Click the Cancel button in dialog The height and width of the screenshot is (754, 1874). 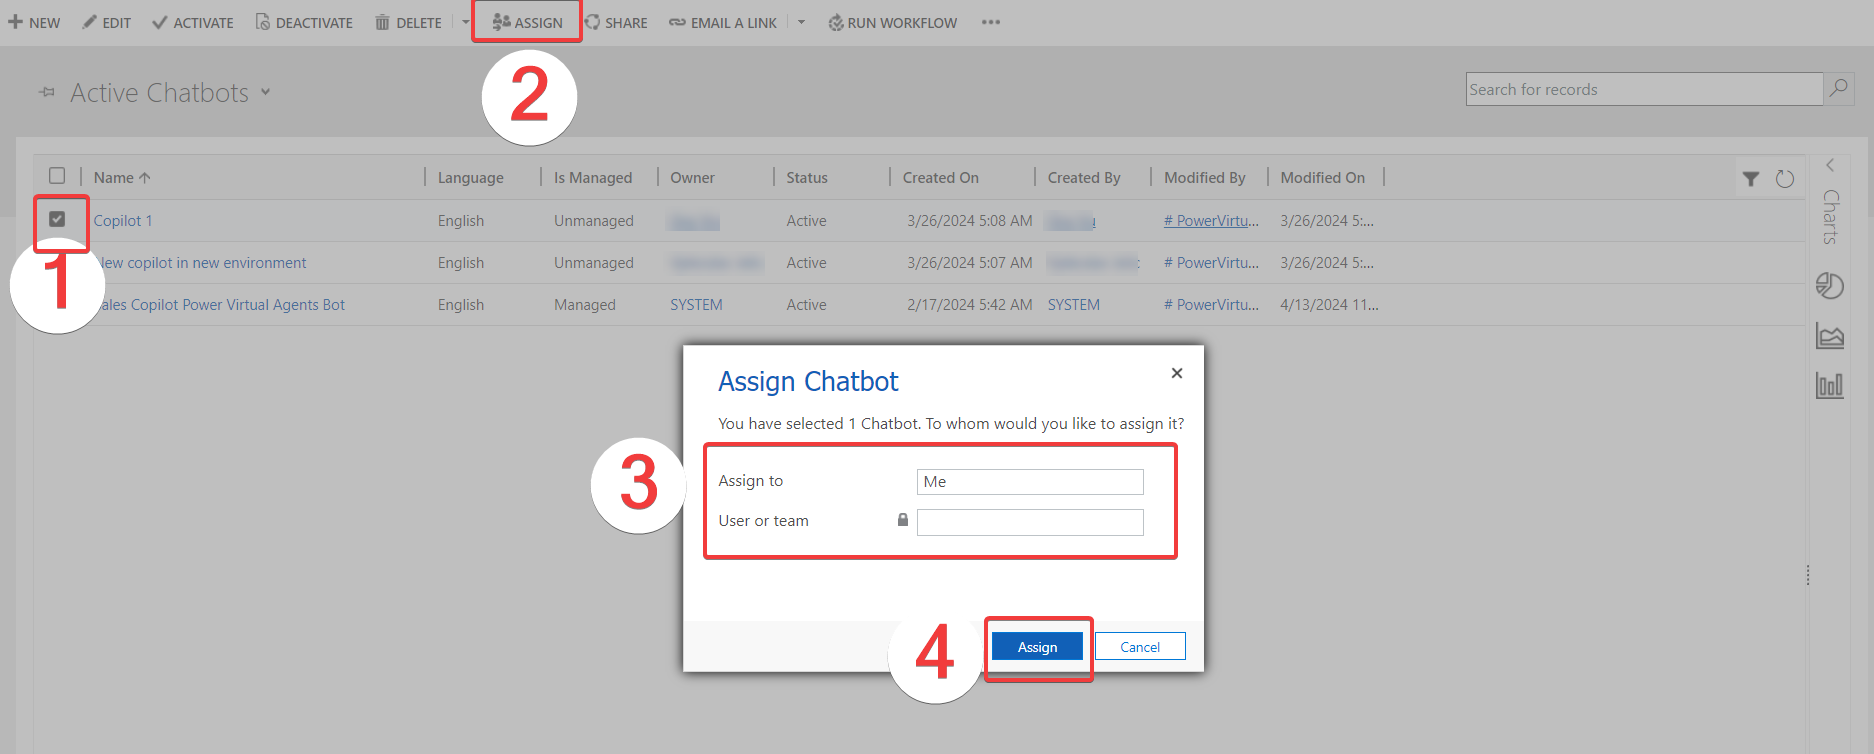(1140, 647)
